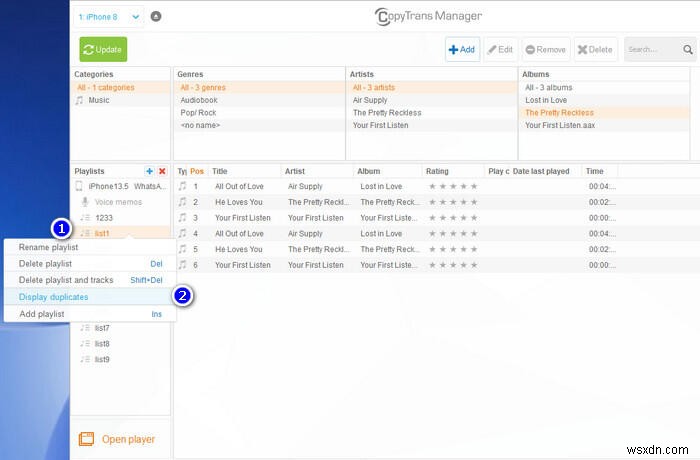Select Air Supply in Artists list
This screenshot has width=700, height=460.
point(432,100)
